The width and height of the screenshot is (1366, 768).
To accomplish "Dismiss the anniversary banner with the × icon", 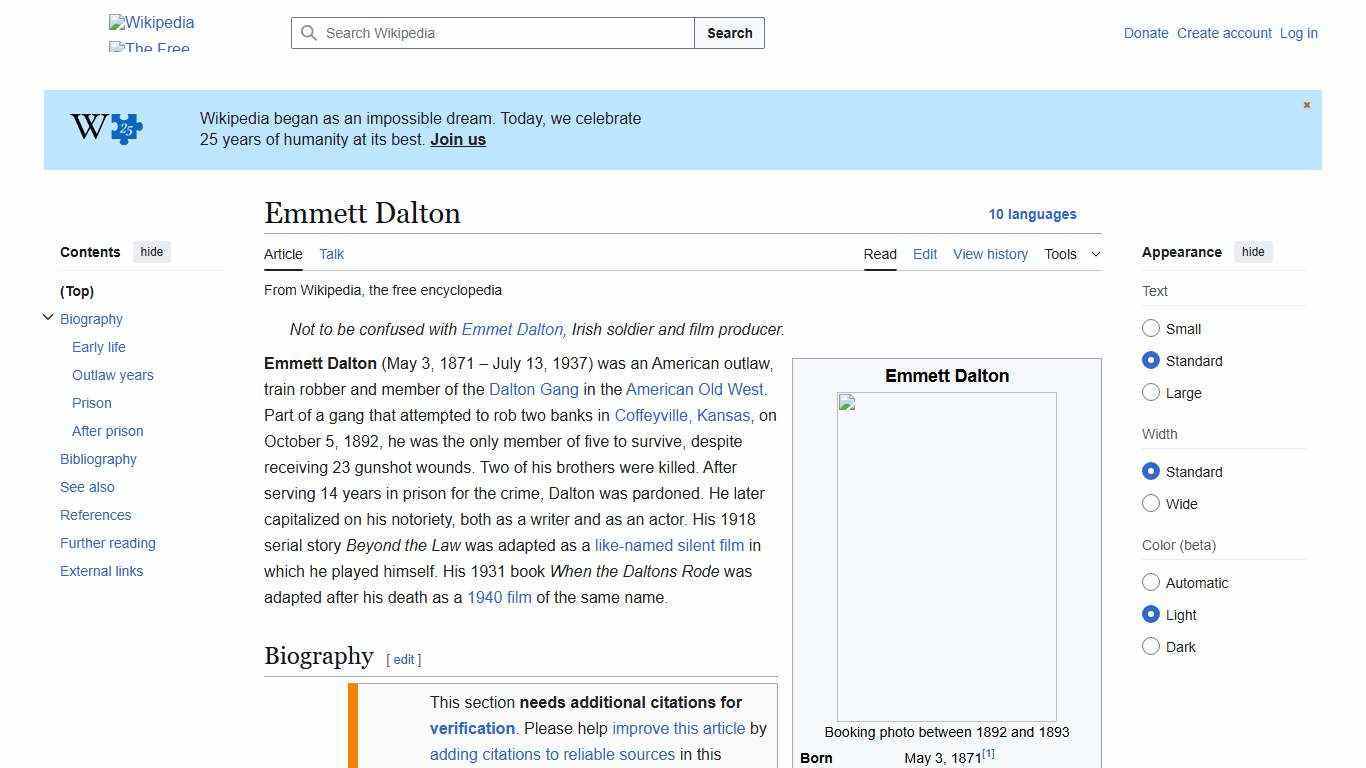I will click(1306, 104).
